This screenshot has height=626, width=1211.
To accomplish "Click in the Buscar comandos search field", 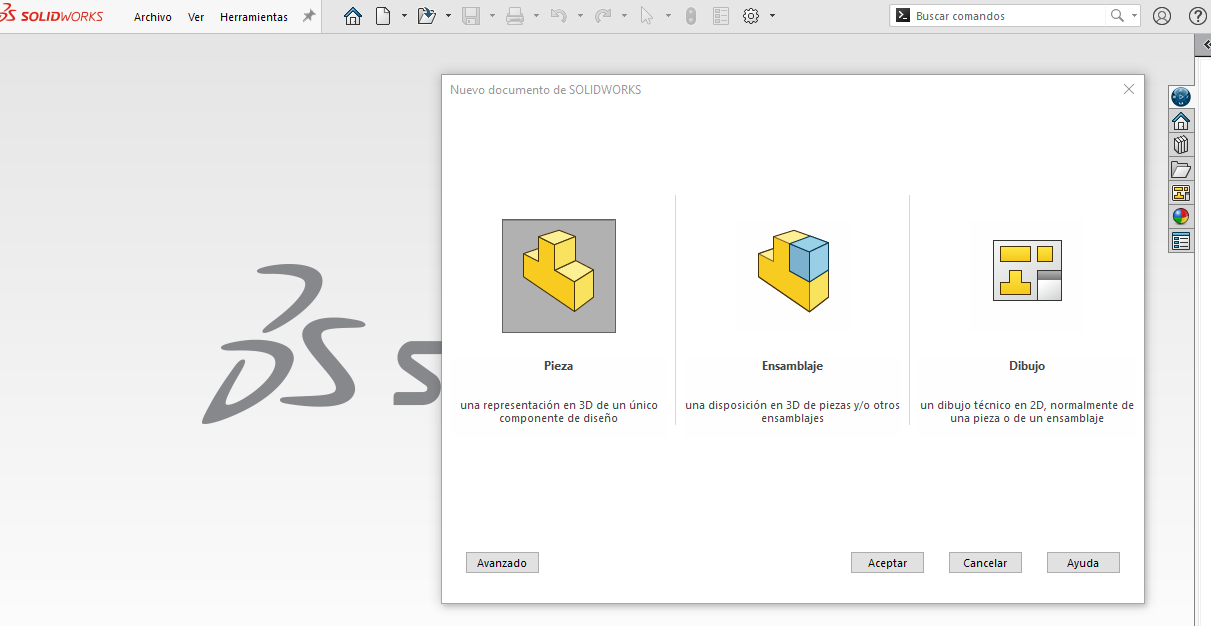I will [x=1010, y=16].
